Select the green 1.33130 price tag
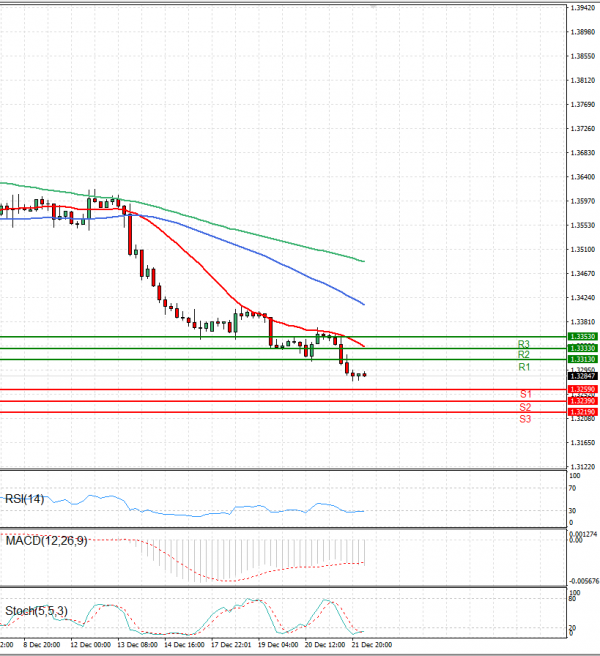Image resolution: width=600 pixels, height=656 pixels. 583,359
